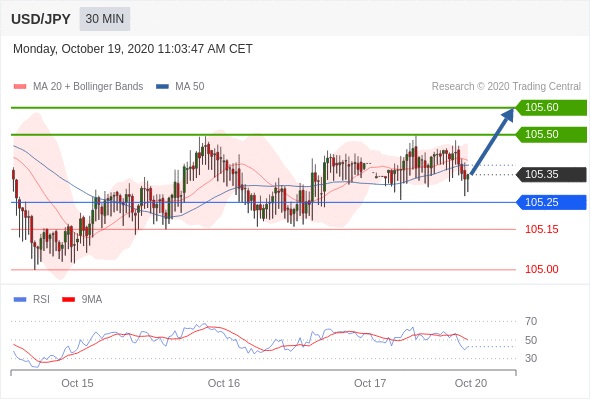Click the red 105.00 support label
This screenshot has height=400, width=590.
(541, 269)
